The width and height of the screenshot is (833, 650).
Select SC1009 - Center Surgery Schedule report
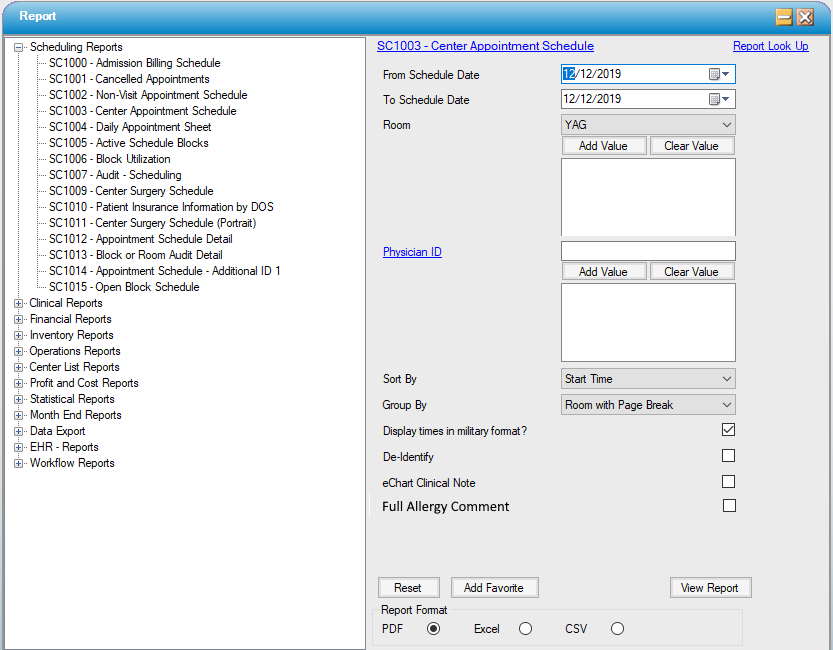130,191
